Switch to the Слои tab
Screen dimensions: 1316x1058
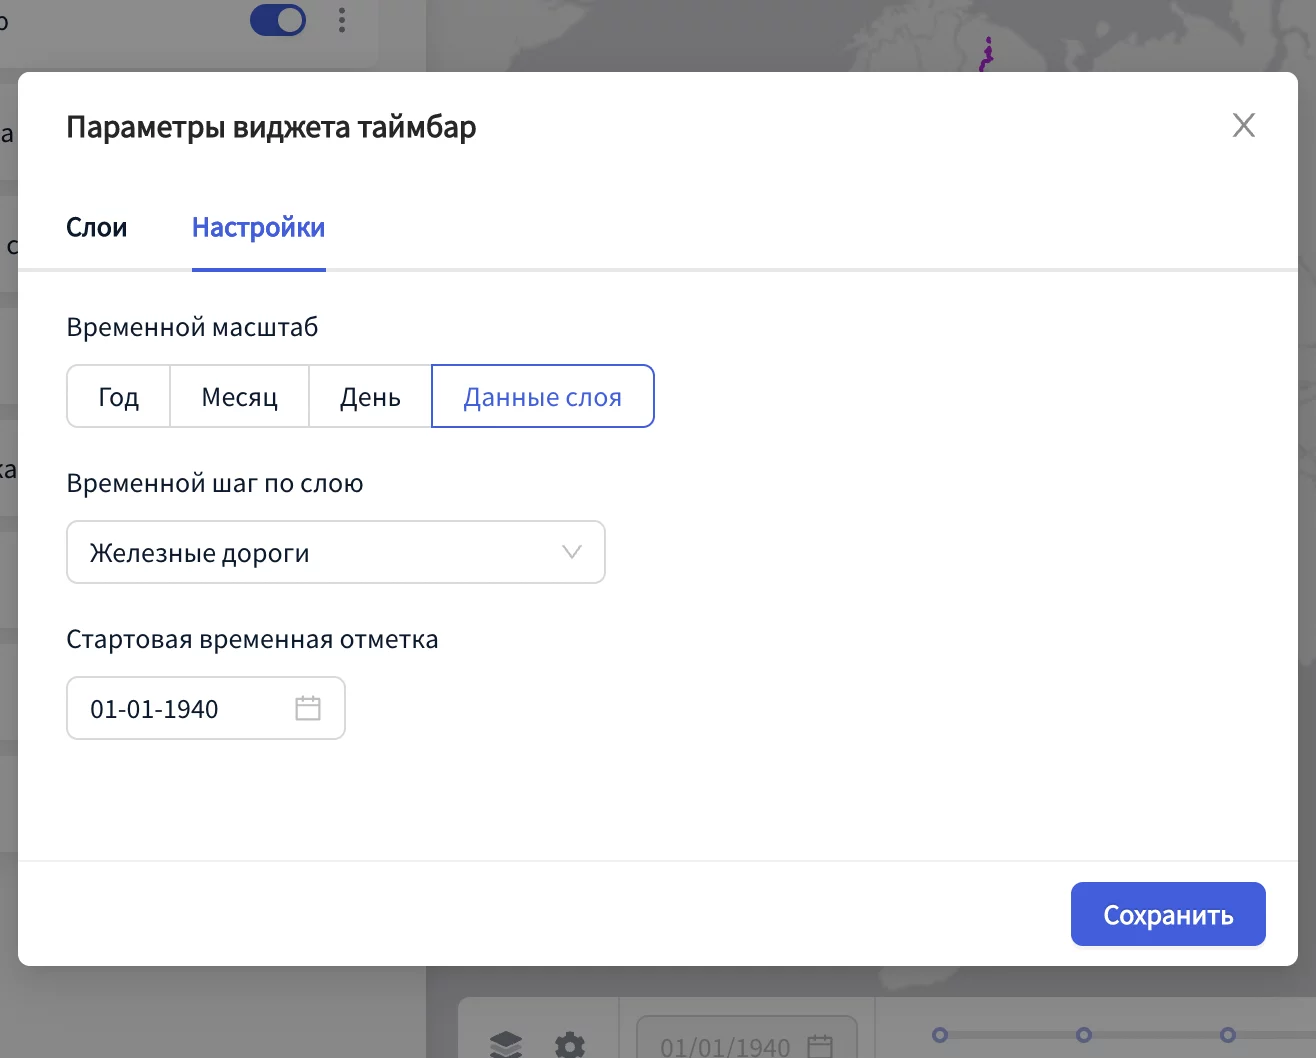click(96, 228)
